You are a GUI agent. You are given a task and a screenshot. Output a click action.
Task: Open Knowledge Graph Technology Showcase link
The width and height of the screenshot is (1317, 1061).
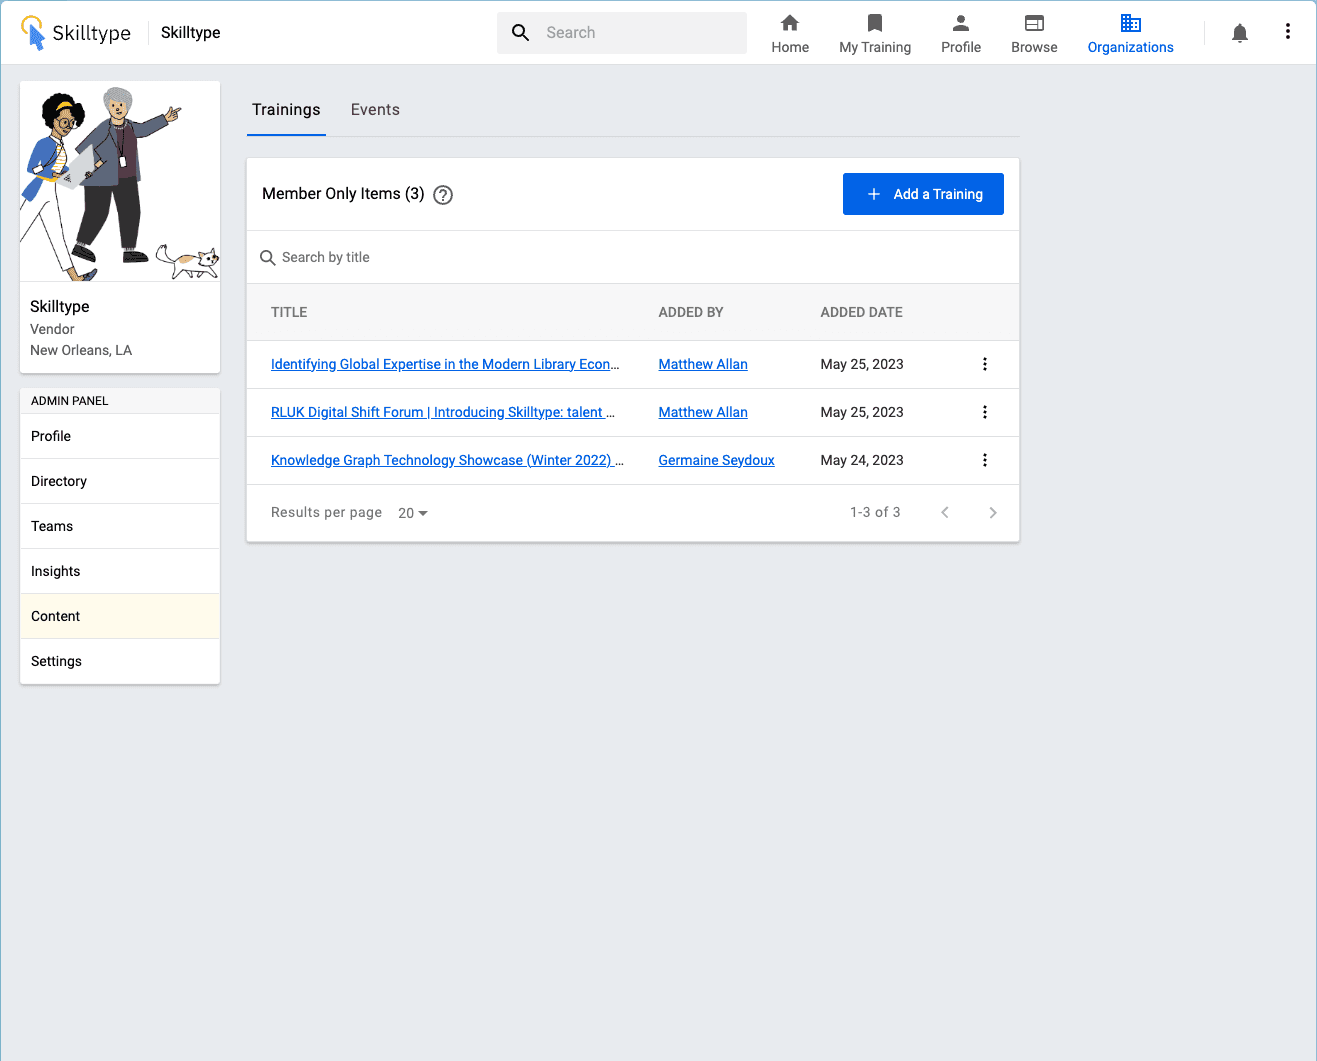pos(447,460)
